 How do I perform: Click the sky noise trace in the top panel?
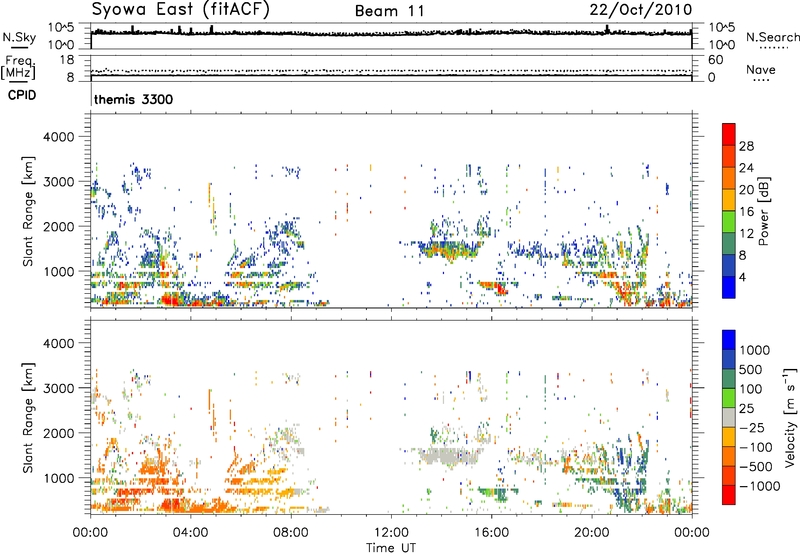pos(391,33)
